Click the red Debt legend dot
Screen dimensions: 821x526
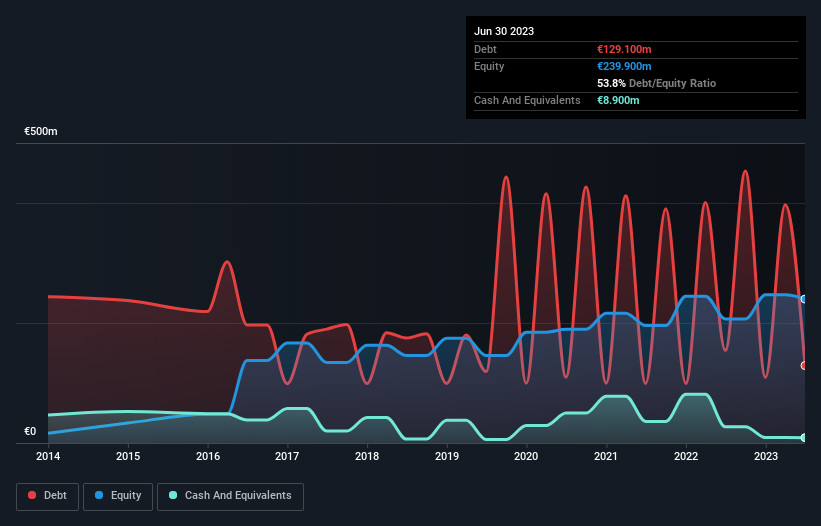click(32, 495)
